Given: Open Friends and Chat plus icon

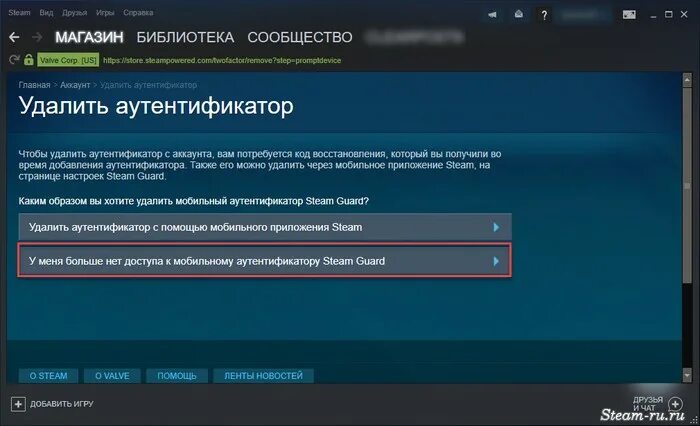Looking at the screenshot, I should click(675, 404).
